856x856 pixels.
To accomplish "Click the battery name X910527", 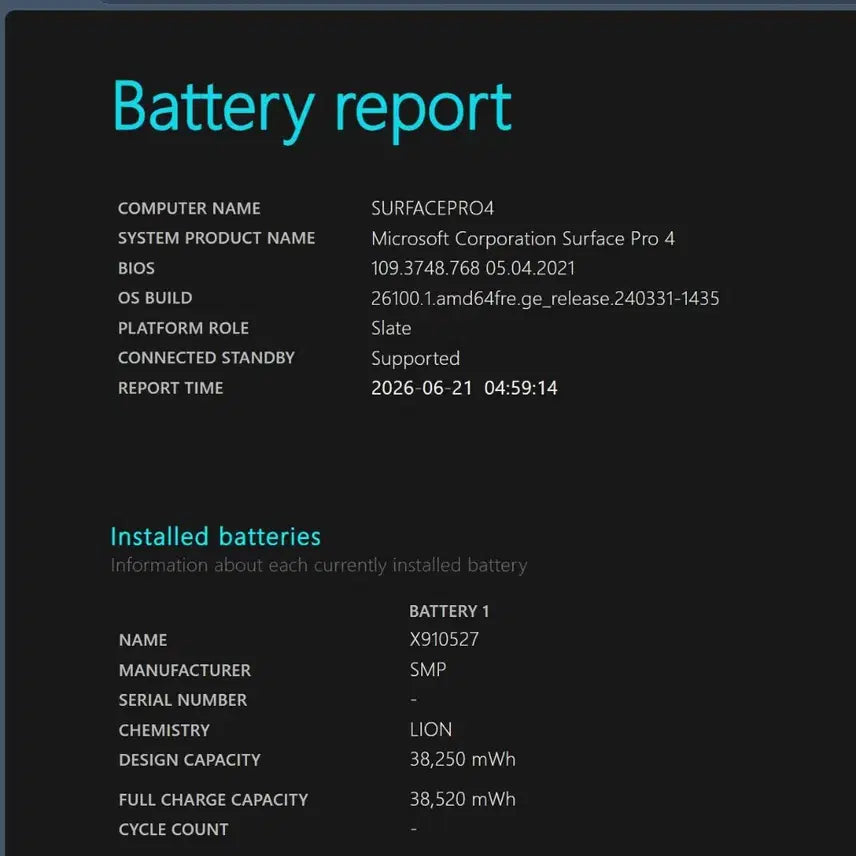I will 444,639.
